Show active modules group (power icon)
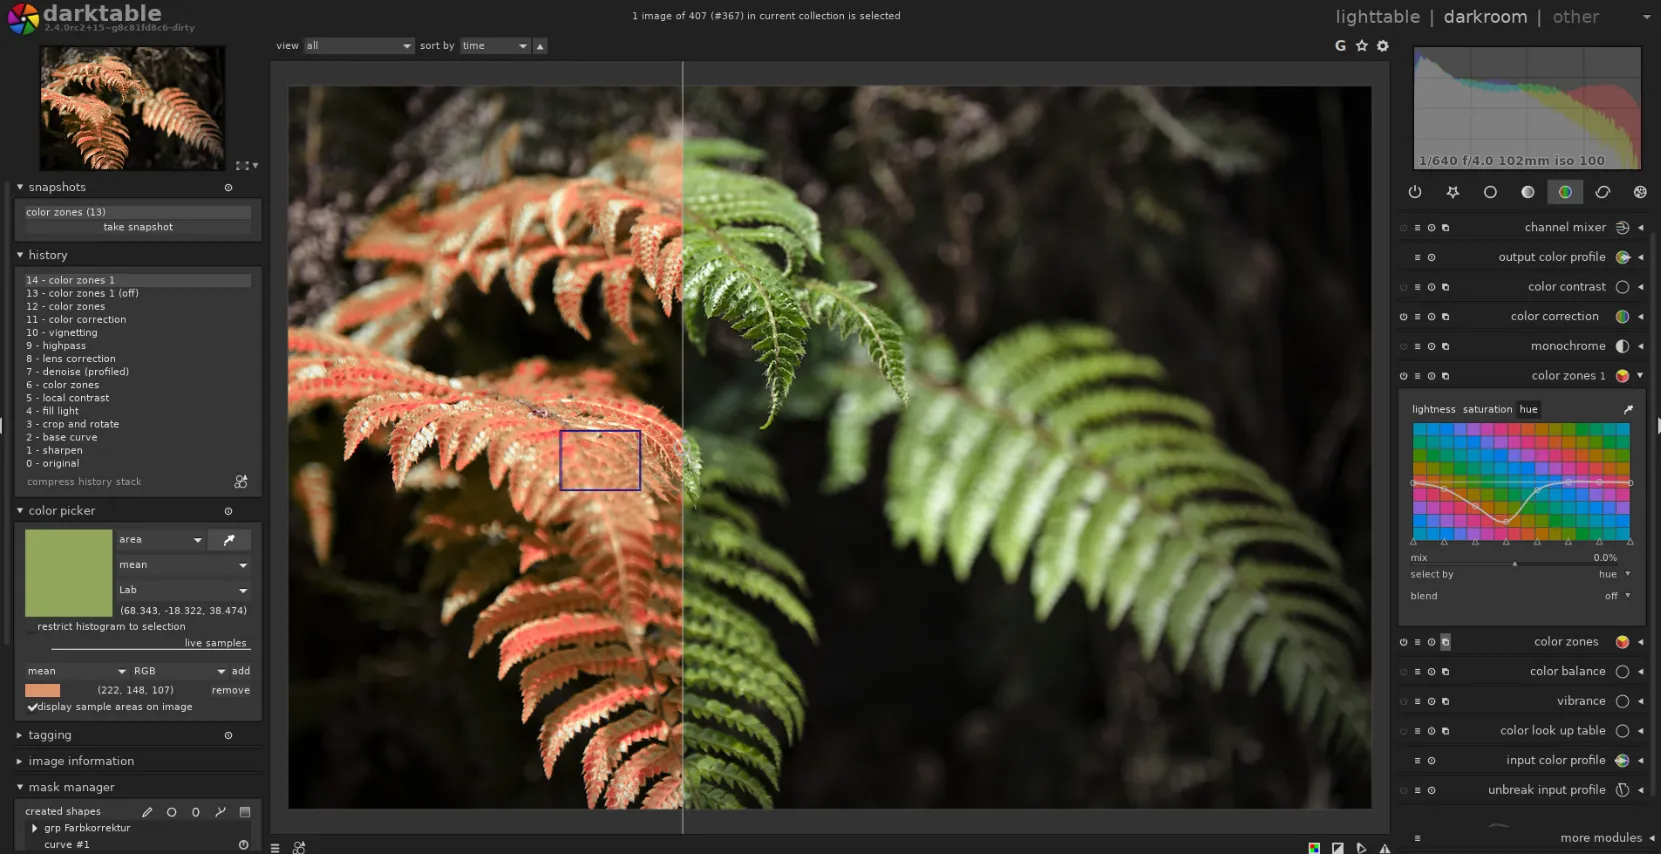Viewport: 1661px width, 854px height. click(1414, 192)
